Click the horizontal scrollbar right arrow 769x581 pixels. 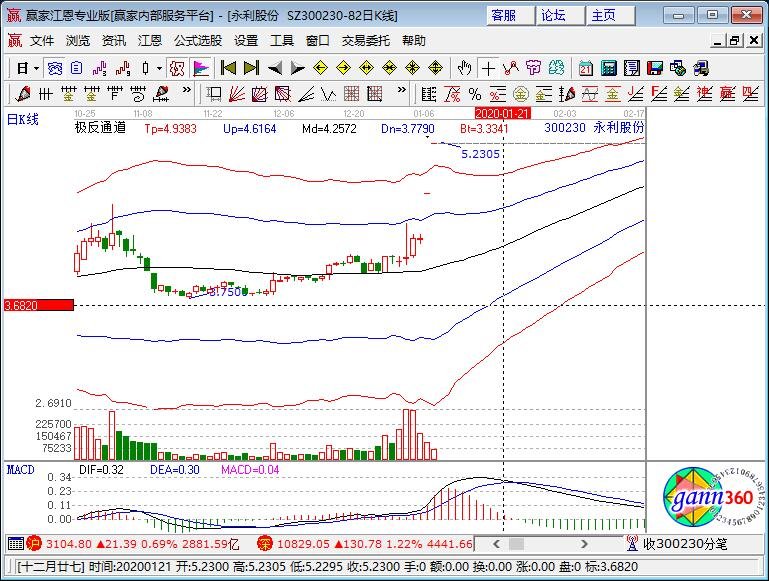(x=584, y=544)
